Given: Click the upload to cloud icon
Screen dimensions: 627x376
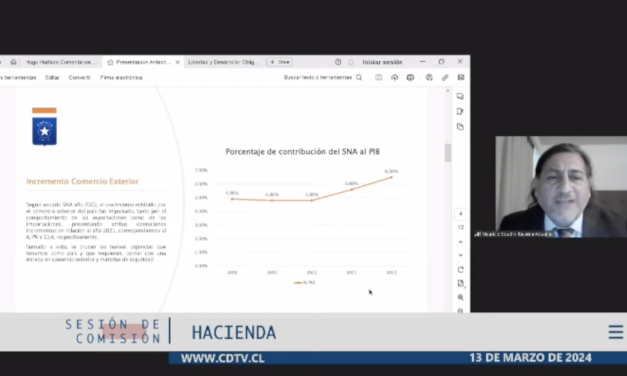Looking at the screenshot, I should 394,78.
